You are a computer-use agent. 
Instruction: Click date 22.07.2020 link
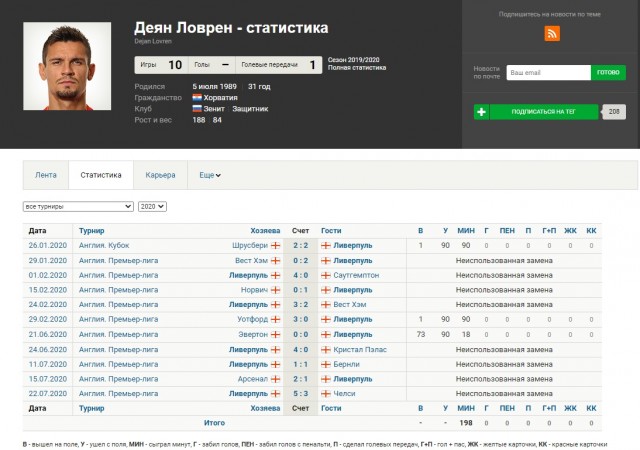click(x=48, y=394)
